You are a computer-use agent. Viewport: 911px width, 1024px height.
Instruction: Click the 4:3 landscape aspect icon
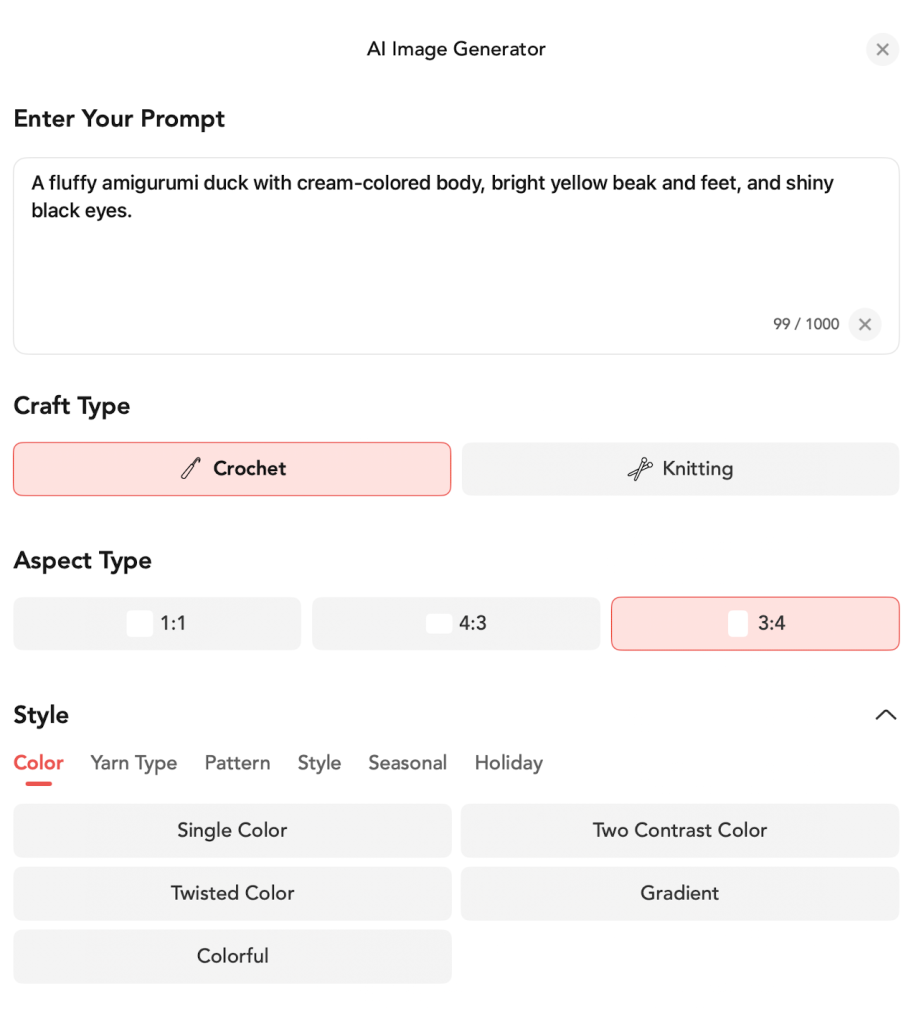(439, 624)
